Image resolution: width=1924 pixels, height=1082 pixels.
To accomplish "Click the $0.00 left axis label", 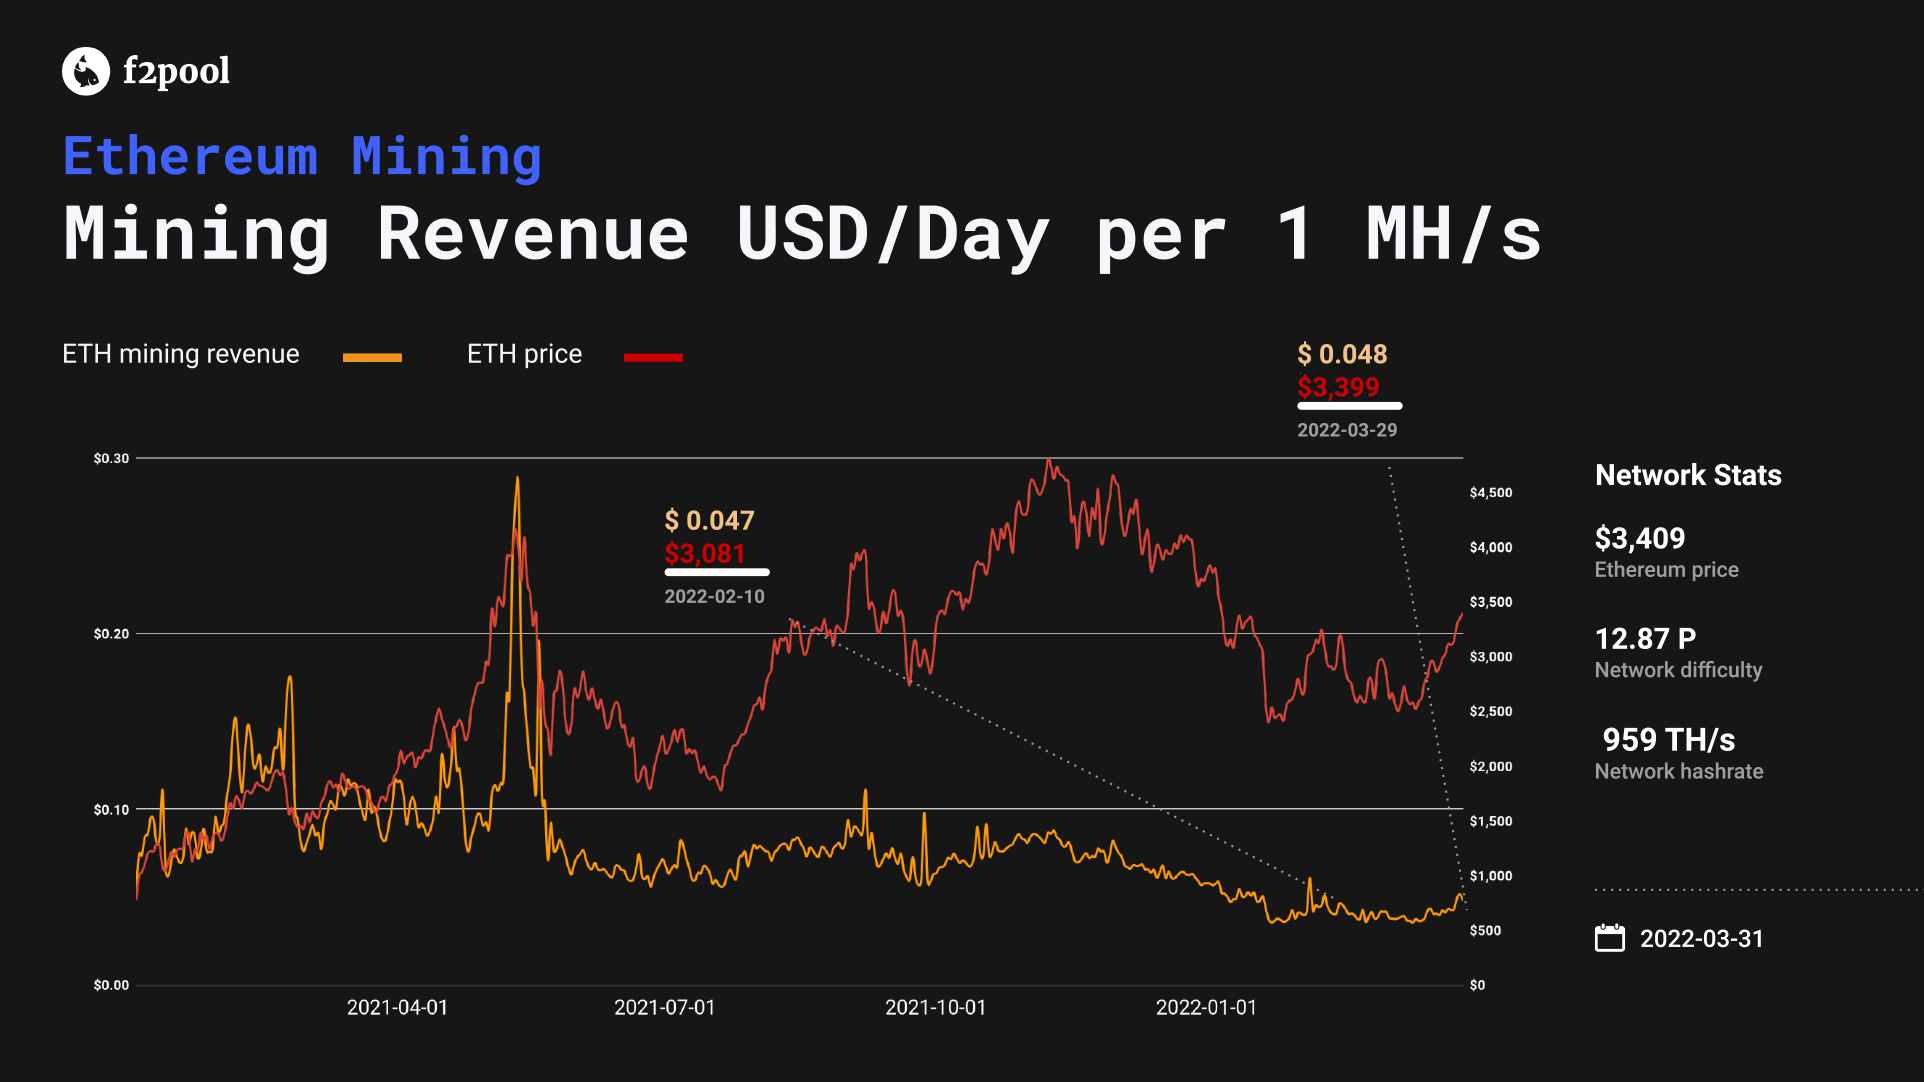I will pos(111,985).
